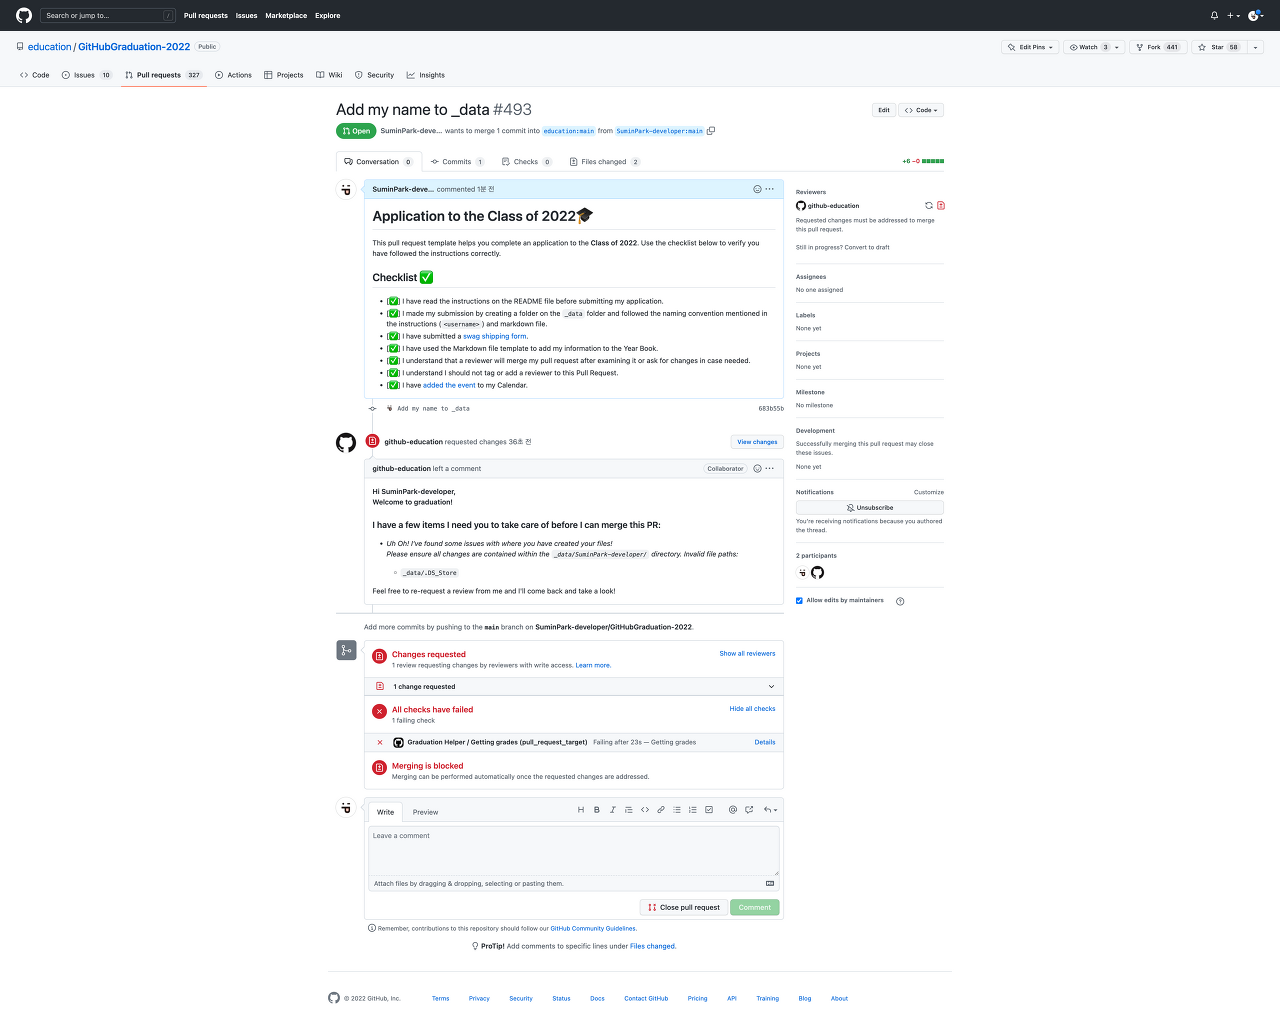Screen dimensions: 1280x1029
Task: Open Watch dropdown arrow
Action: (1117, 47)
